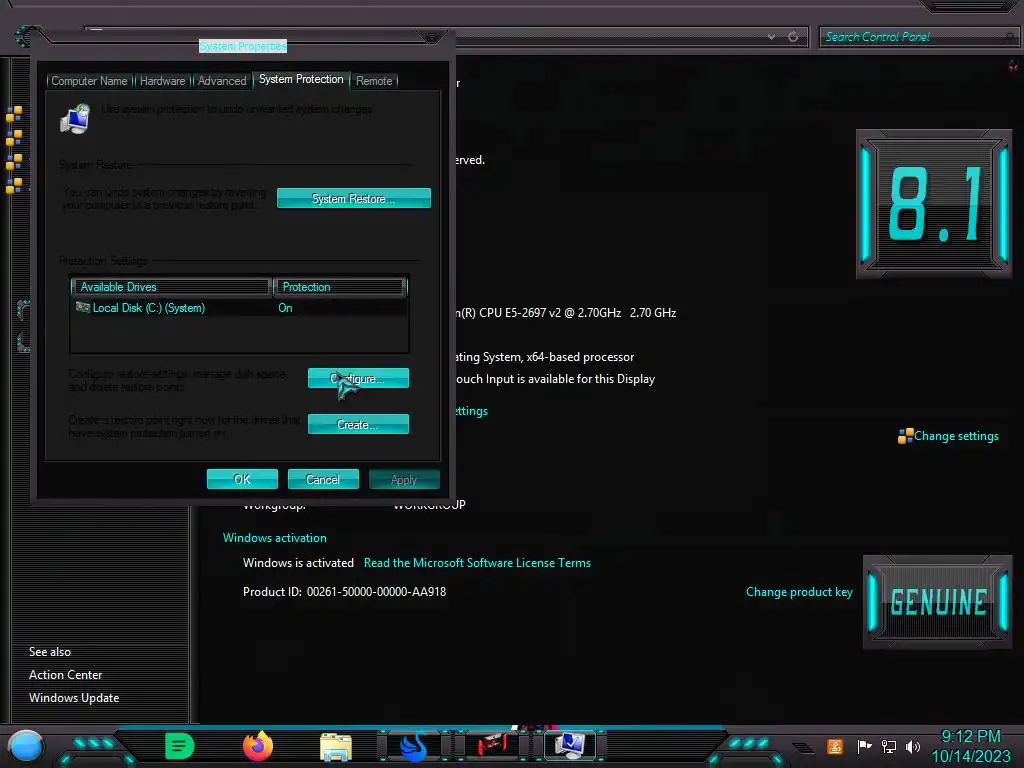Select the Local Disk (C:) (System) row
The width and height of the screenshot is (1024, 768).
click(239, 308)
